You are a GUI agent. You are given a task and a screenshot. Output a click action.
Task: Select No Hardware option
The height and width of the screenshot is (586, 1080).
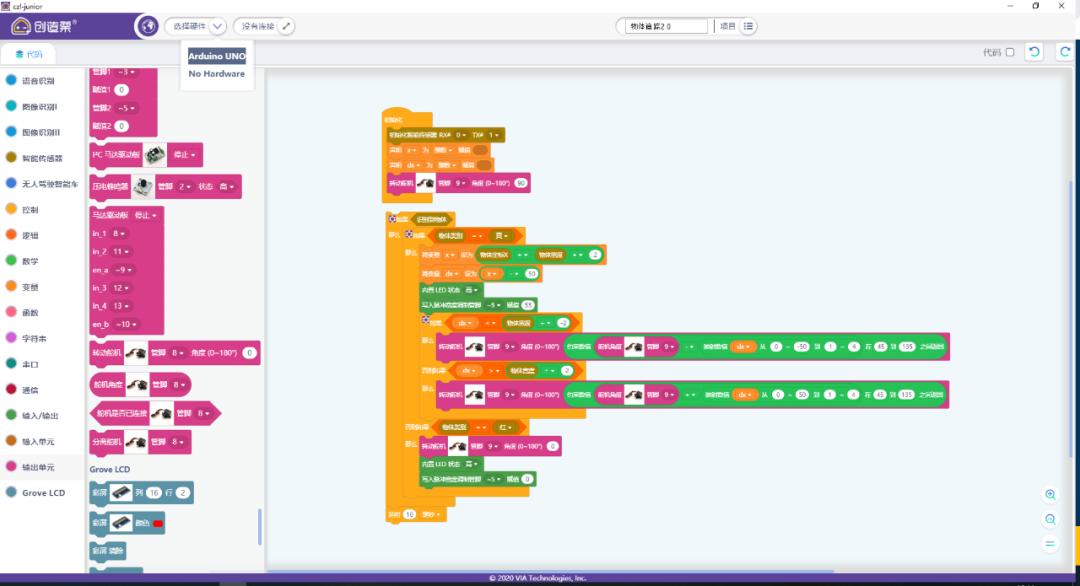pyautogui.click(x=216, y=74)
